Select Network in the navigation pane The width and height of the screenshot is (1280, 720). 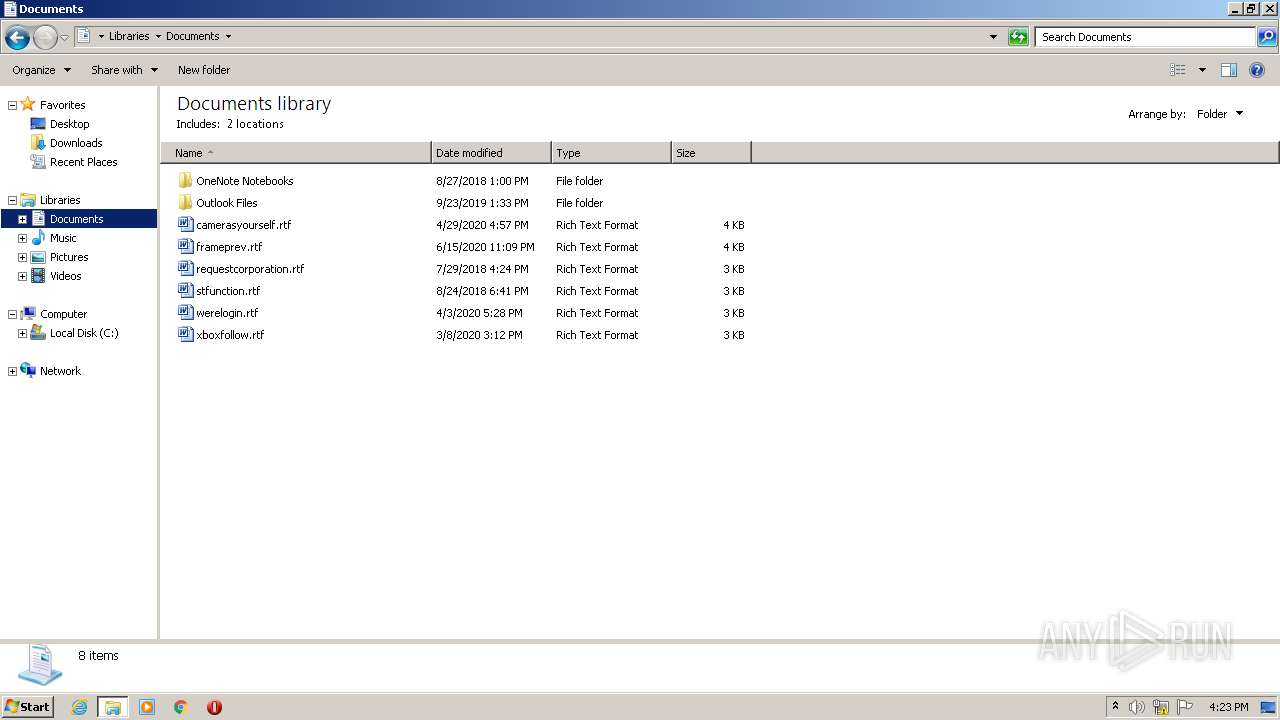point(60,371)
